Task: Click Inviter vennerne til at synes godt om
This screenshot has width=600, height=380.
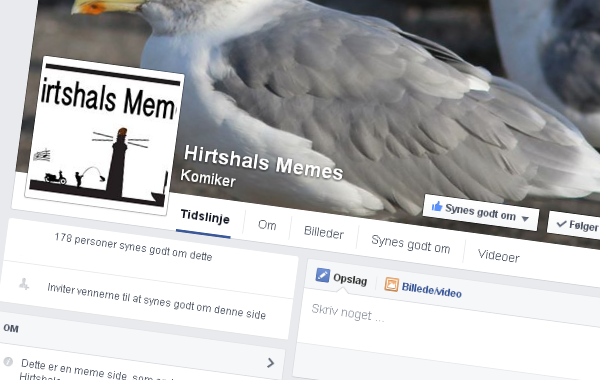Action: [156, 301]
